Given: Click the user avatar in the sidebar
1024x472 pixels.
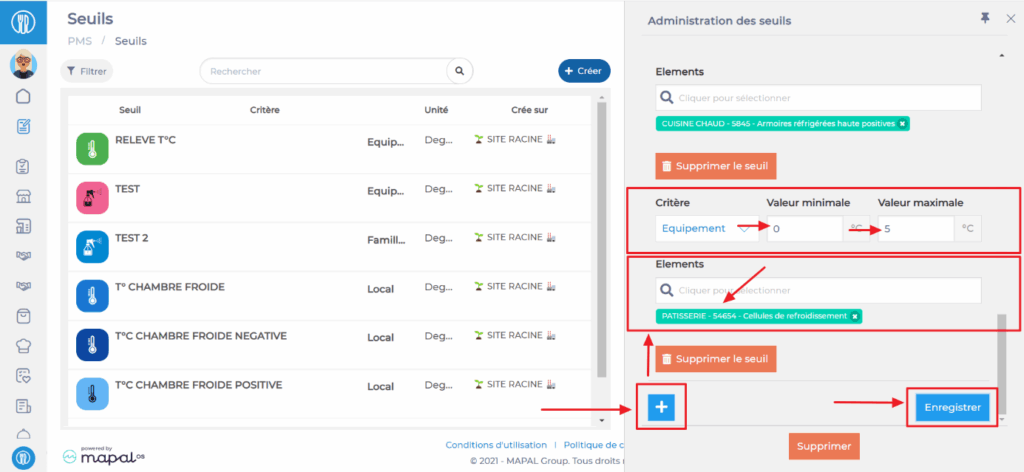Looking at the screenshot, I should point(23,65).
